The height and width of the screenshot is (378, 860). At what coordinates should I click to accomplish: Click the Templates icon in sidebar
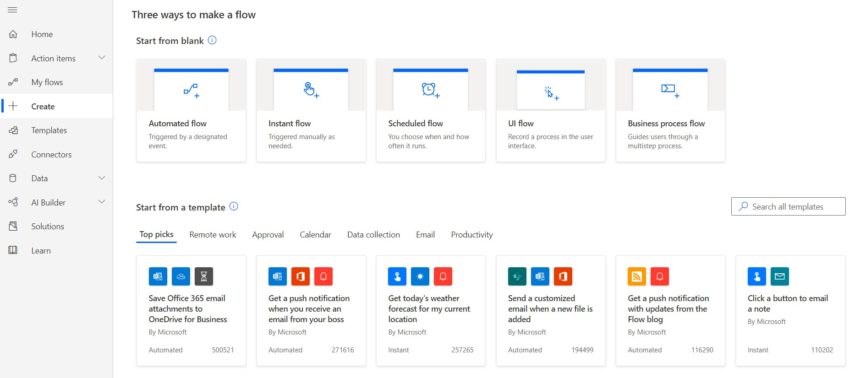point(13,131)
